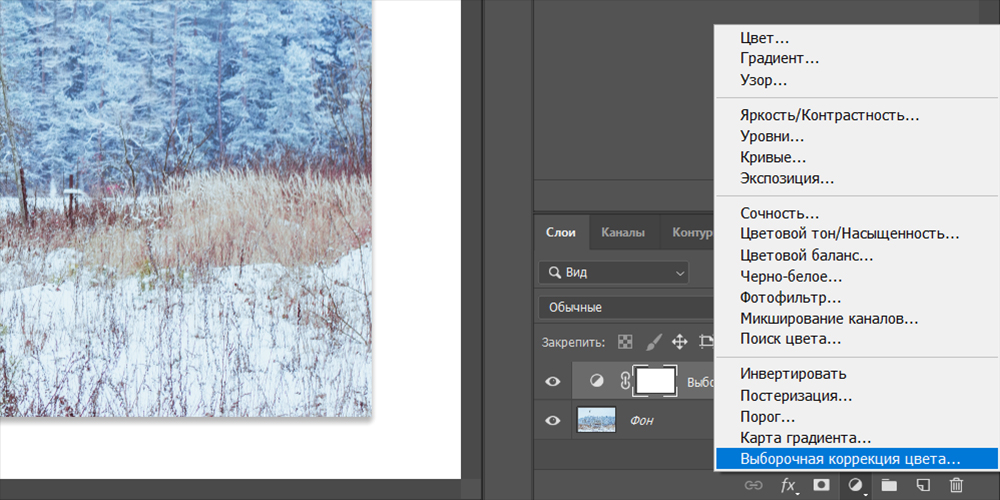Select the white layer mask thumbnail
Screen dimensions: 1000x500
pyautogui.click(x=656, y=381)
